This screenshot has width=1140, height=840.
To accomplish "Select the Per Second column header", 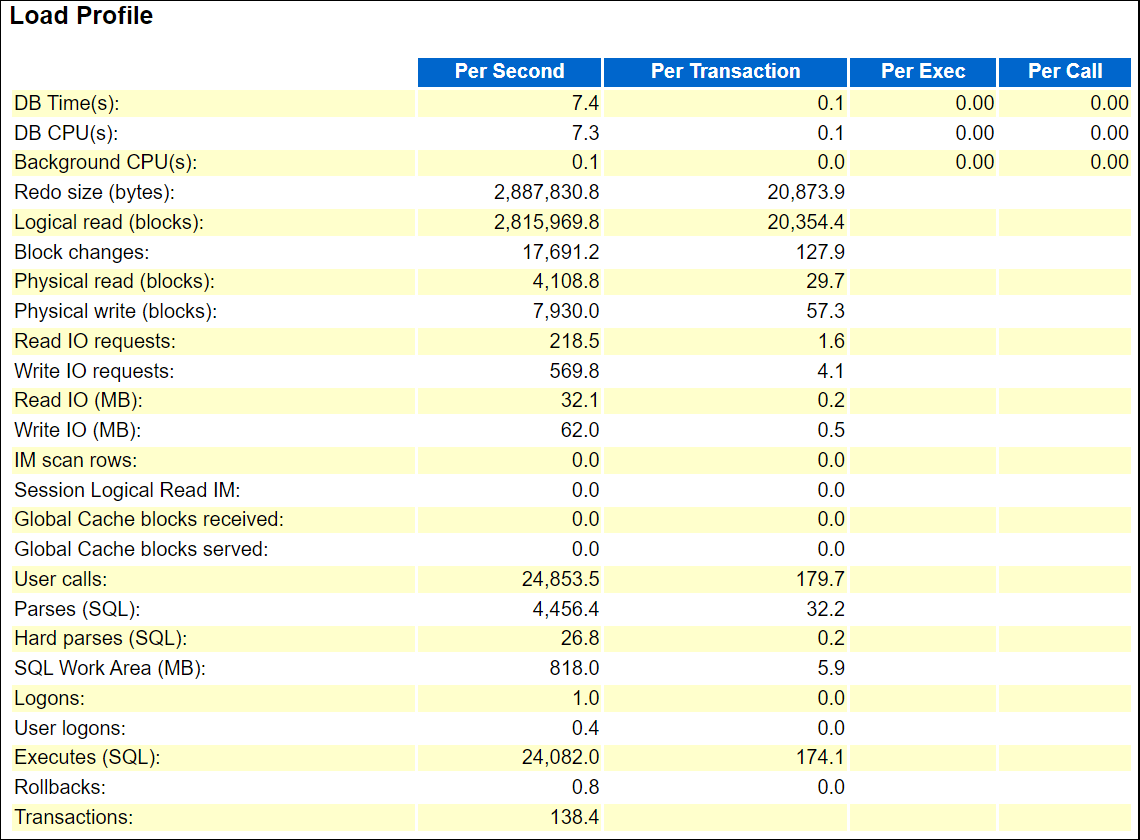I will click(x=508, y=71).
